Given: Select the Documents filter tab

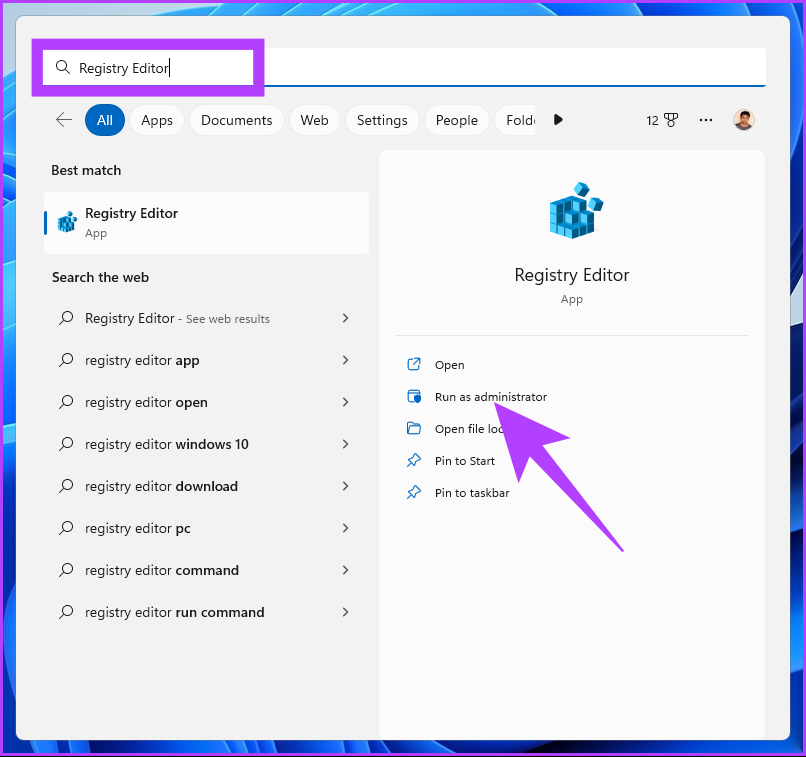Looking at the screenshot, I should [x=236, y=120].
